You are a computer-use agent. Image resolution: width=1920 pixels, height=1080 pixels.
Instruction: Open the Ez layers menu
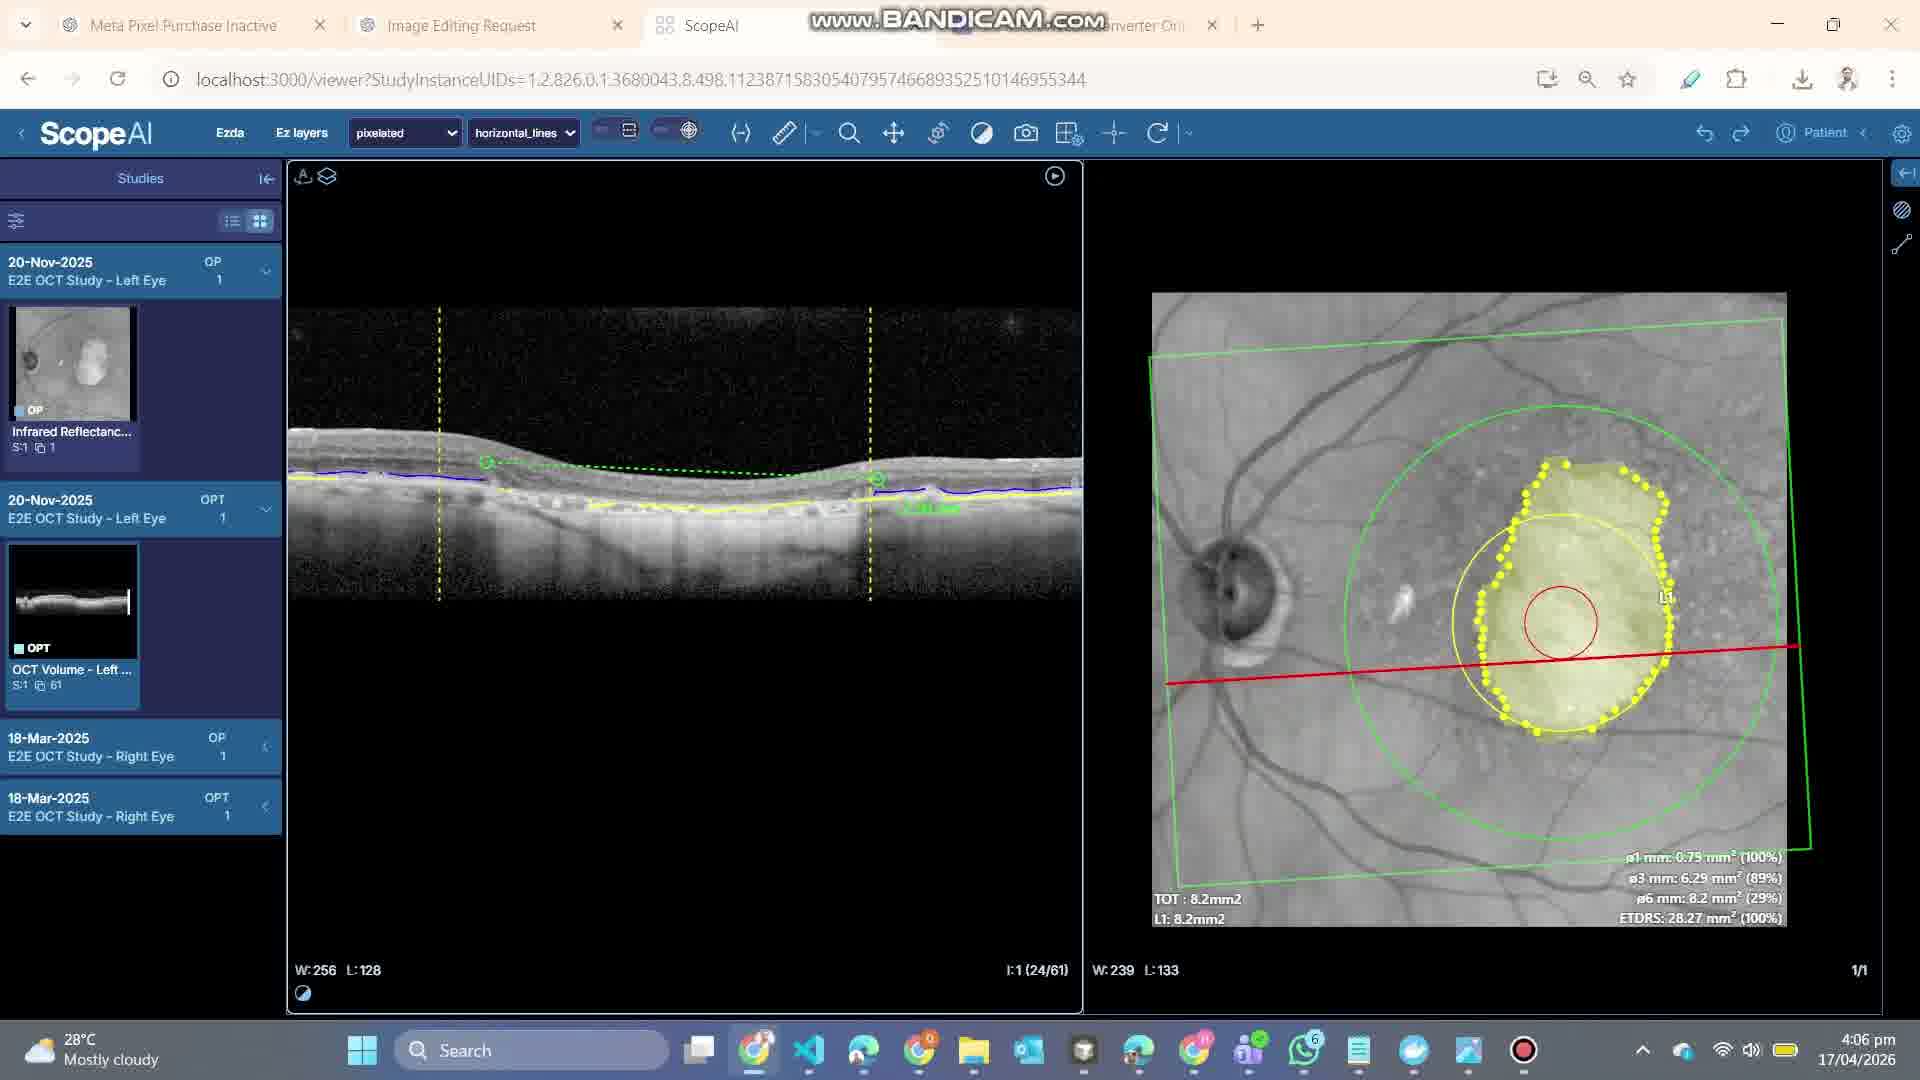pyautogui.click(x=301, y=133)
